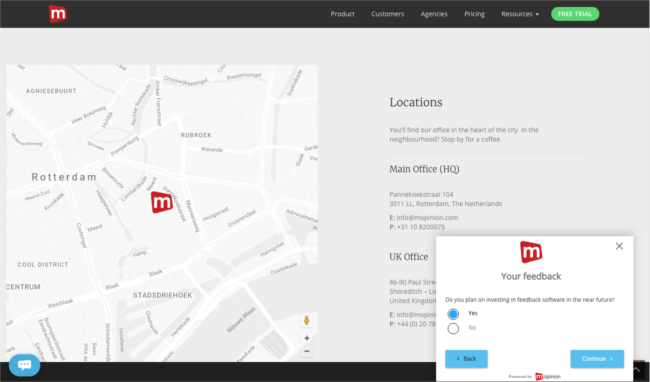Click the UK Office heading

[409, 257]
